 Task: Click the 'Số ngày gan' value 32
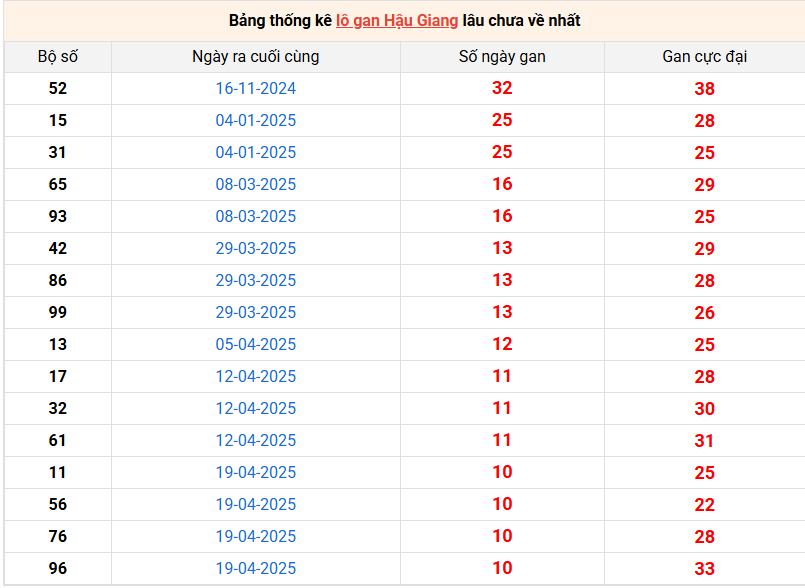pos(502,88)
